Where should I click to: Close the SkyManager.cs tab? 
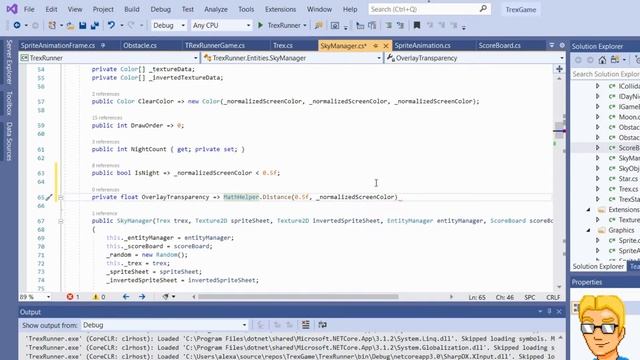point(386,46)
